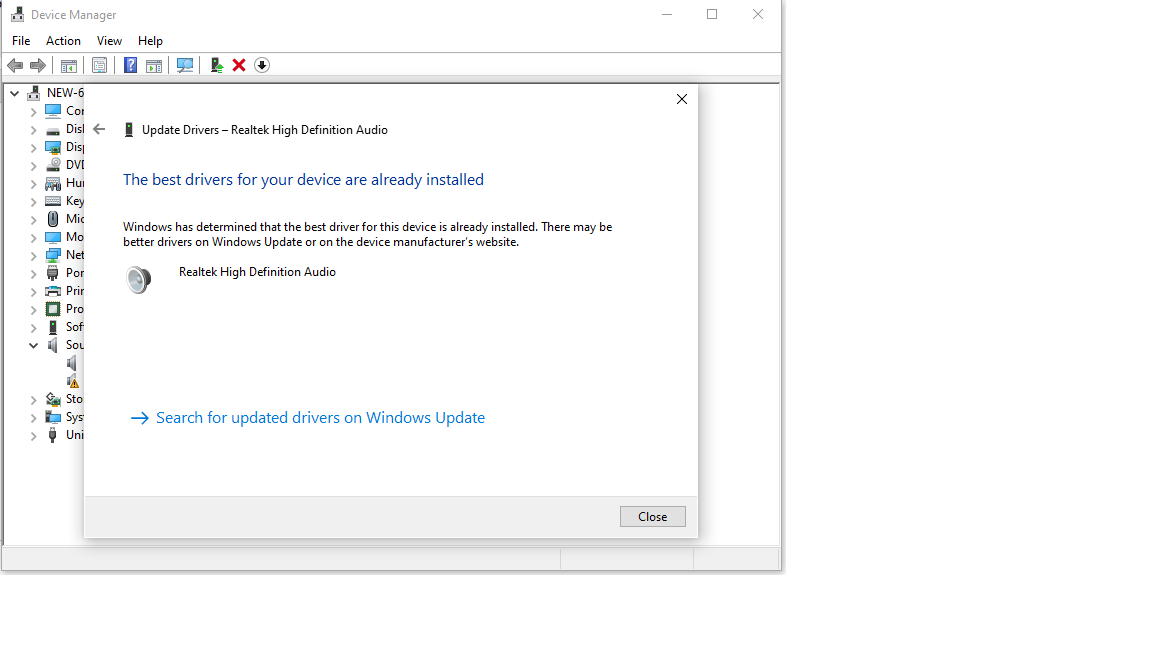
Task: Click the Back arrow in Device Manager toolbar
Action: [x=15, y=65]
